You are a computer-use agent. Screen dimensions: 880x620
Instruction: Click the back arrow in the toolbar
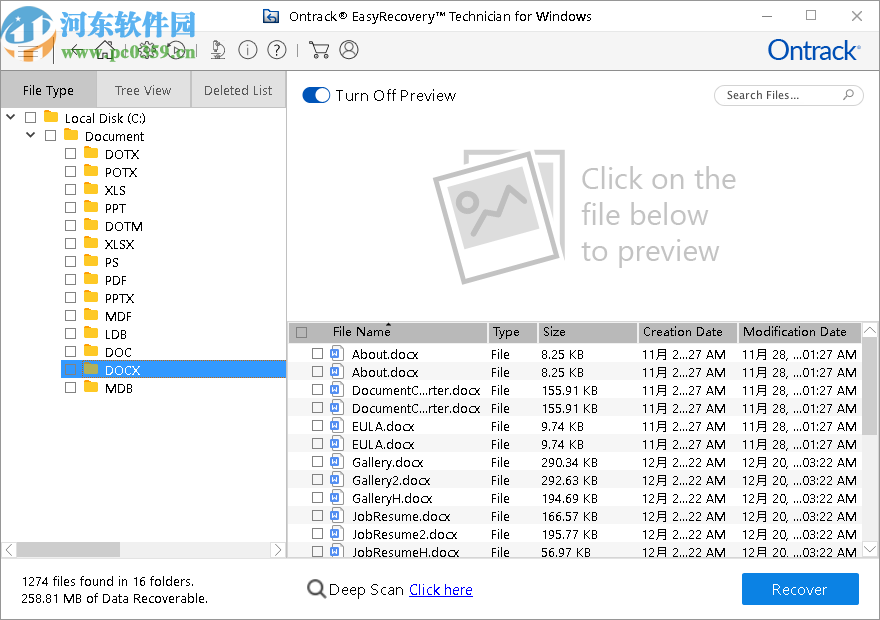pos(75,49)
